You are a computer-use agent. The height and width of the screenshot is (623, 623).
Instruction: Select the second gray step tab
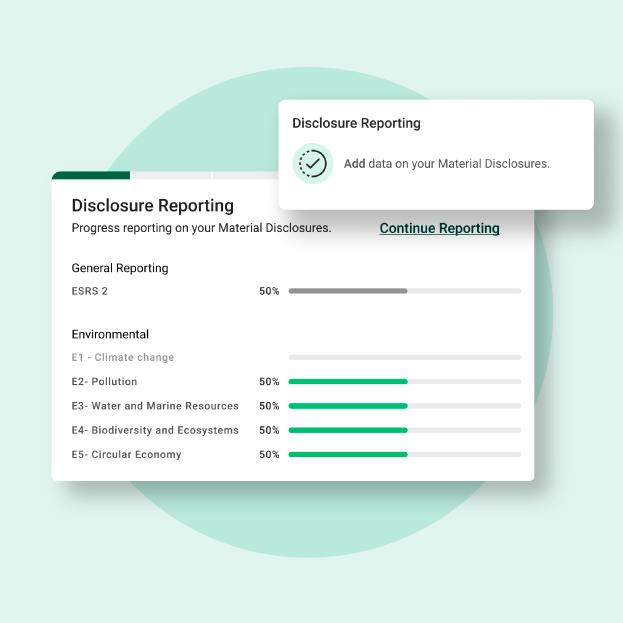170,175
